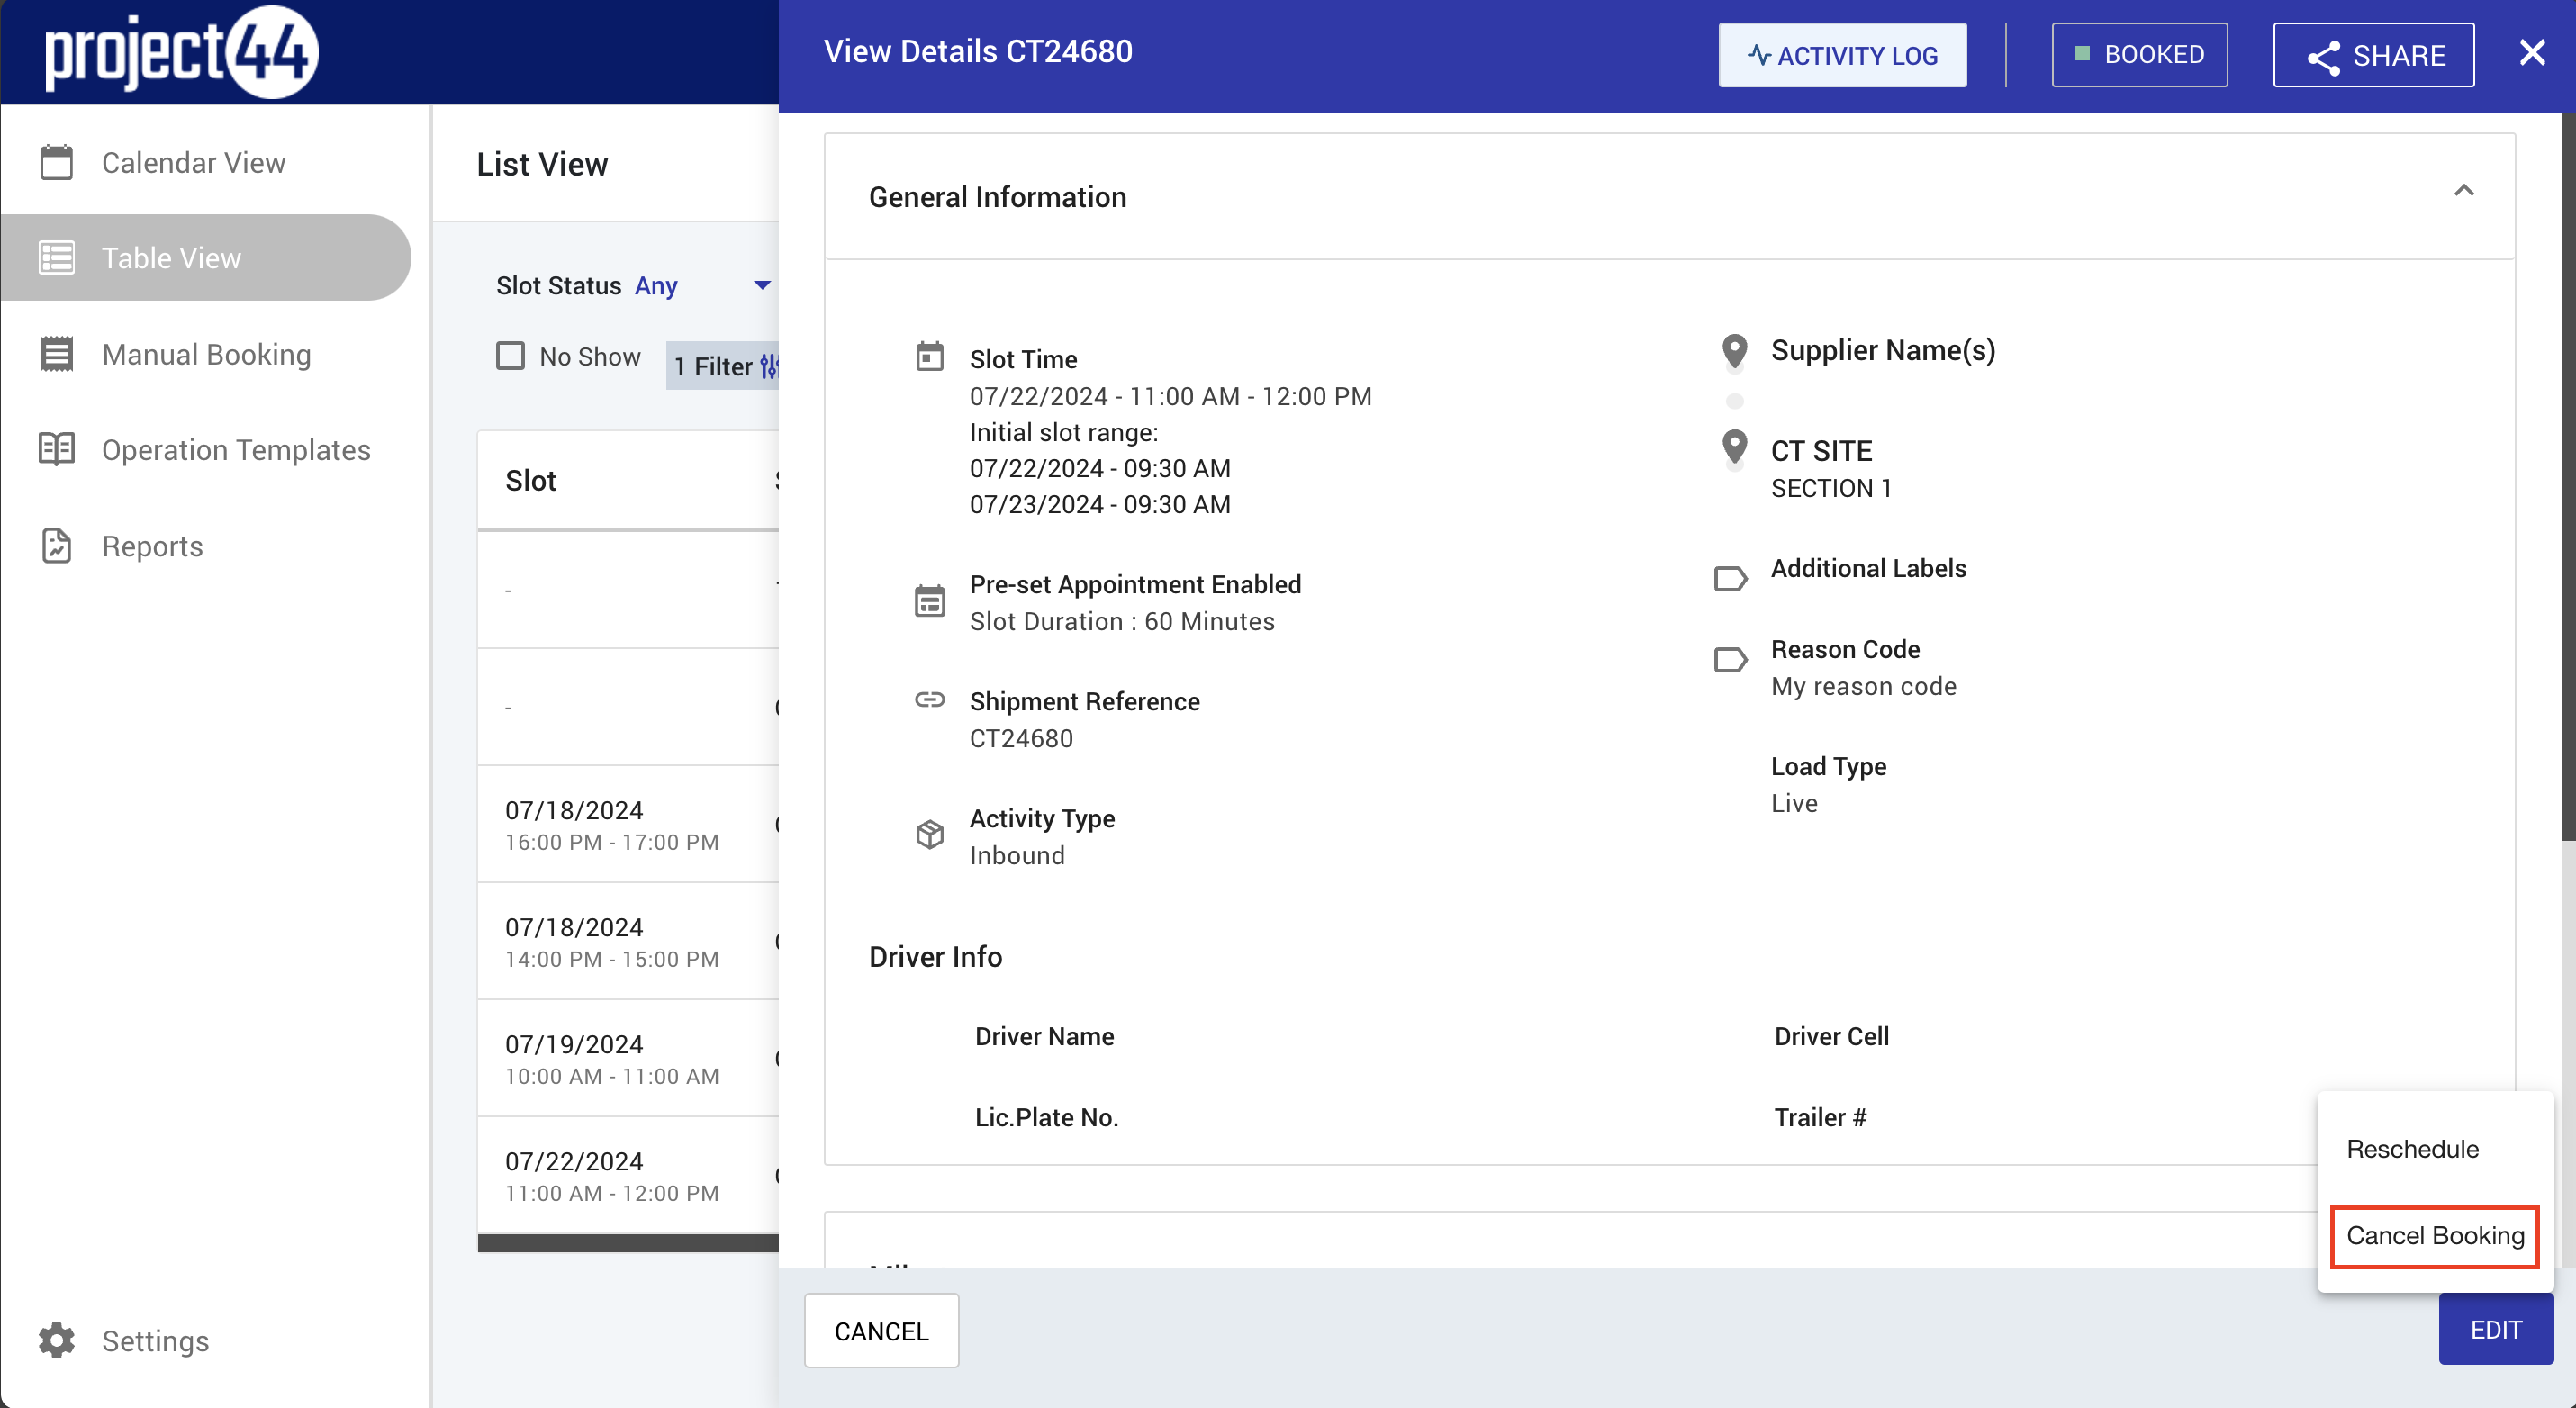2576x1408 pixels.
Task: Click the Supplier Name location pin icon
Action: (1735, 352)
